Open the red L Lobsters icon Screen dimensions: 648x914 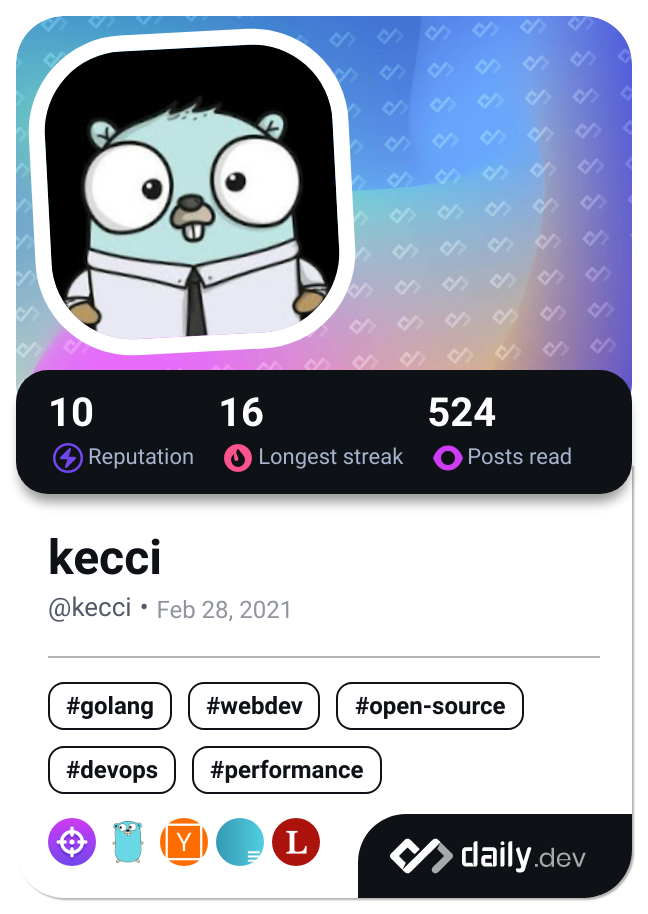(296, 842)
